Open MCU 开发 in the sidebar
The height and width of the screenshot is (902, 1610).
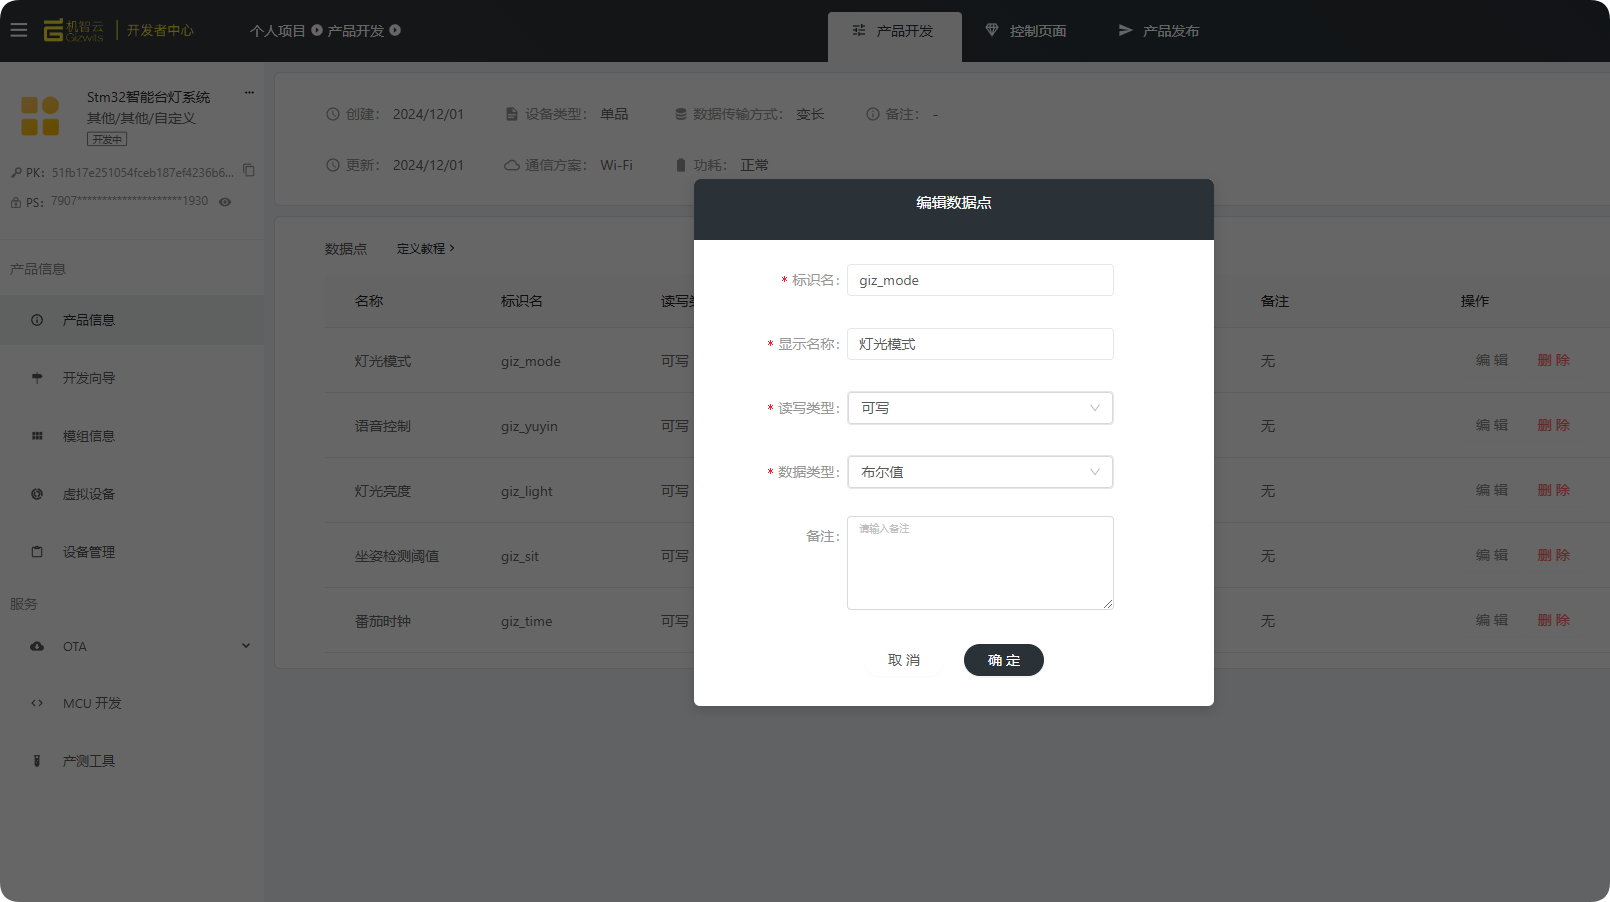click(x=92, y=703)
